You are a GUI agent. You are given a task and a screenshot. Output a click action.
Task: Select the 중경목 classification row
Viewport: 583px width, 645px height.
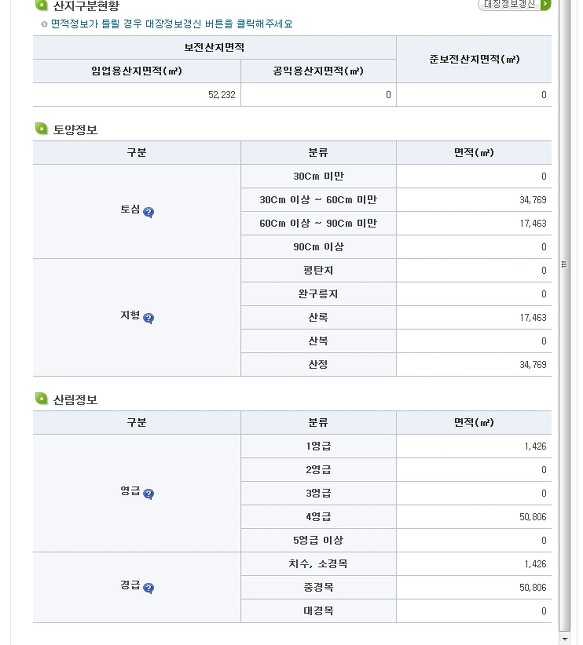pos(396,587)
